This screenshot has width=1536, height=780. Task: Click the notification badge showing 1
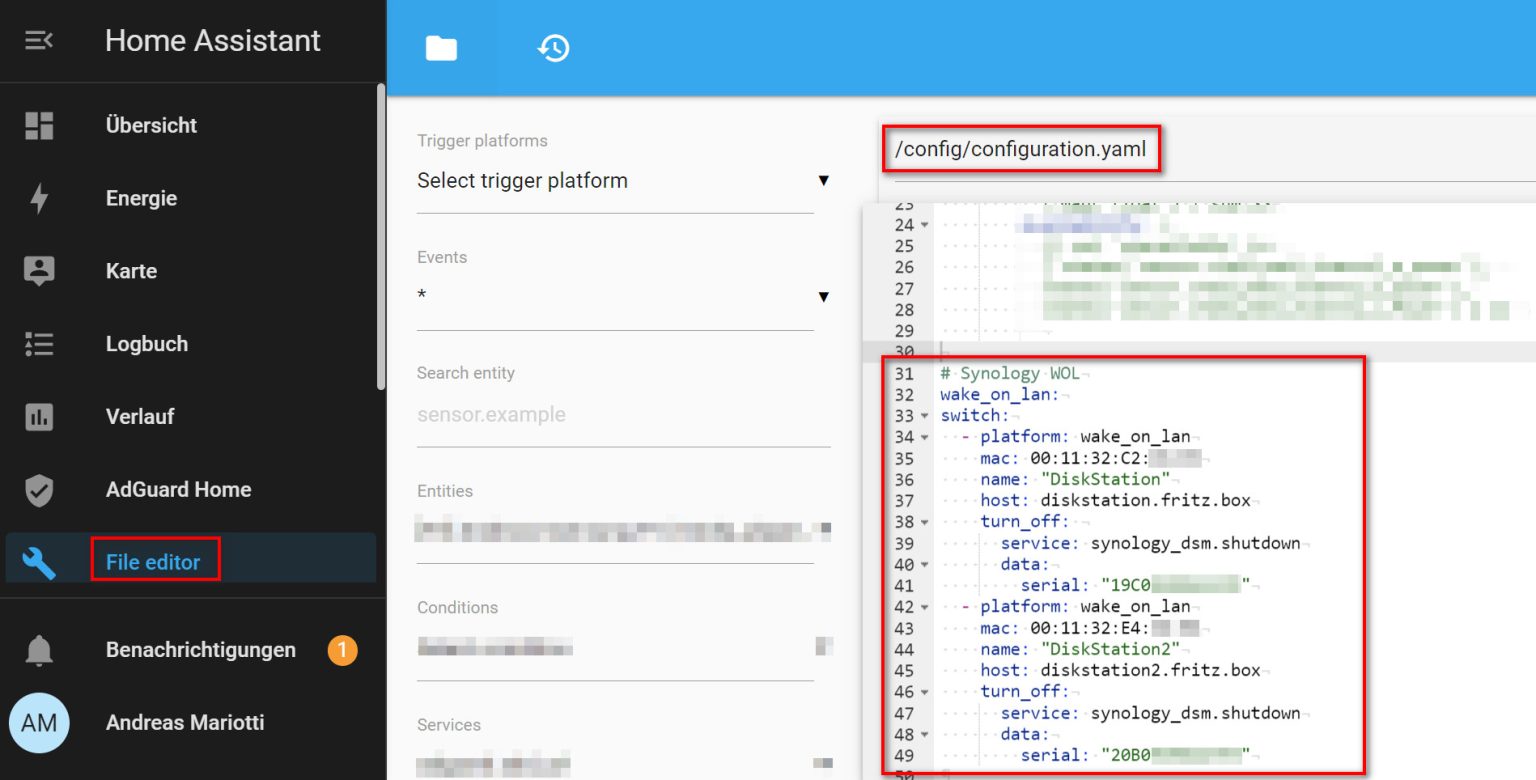342,649
